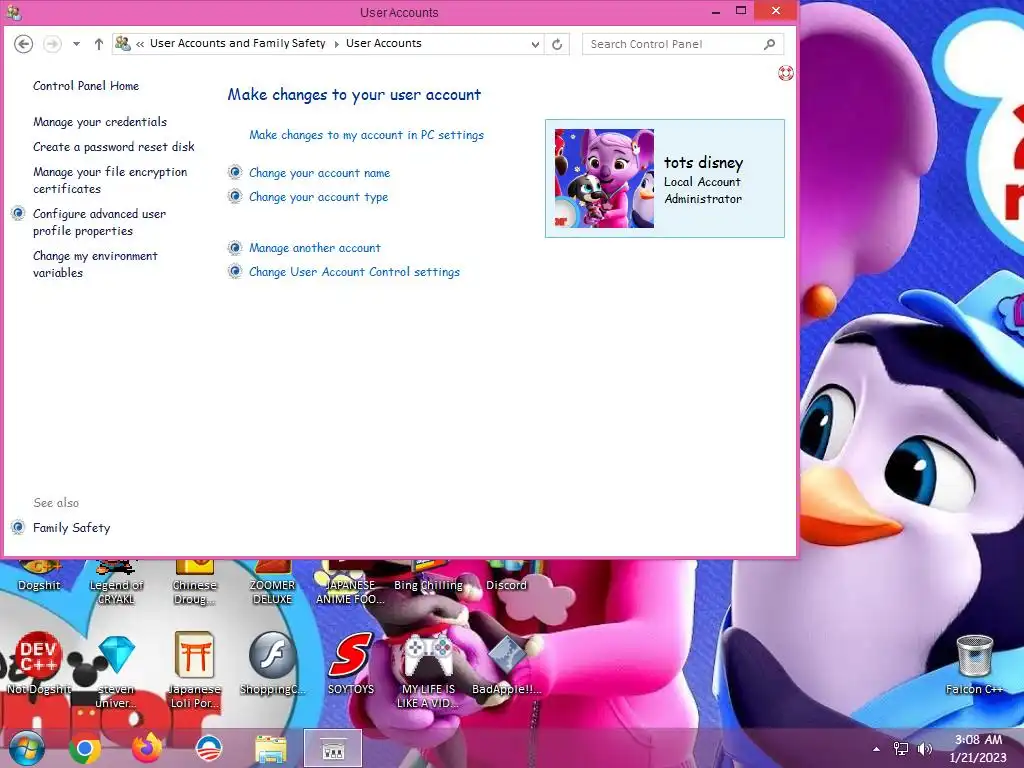Select the ShoppingC... Flash desktop icon
1024x768 pixels.
[272, 664]
